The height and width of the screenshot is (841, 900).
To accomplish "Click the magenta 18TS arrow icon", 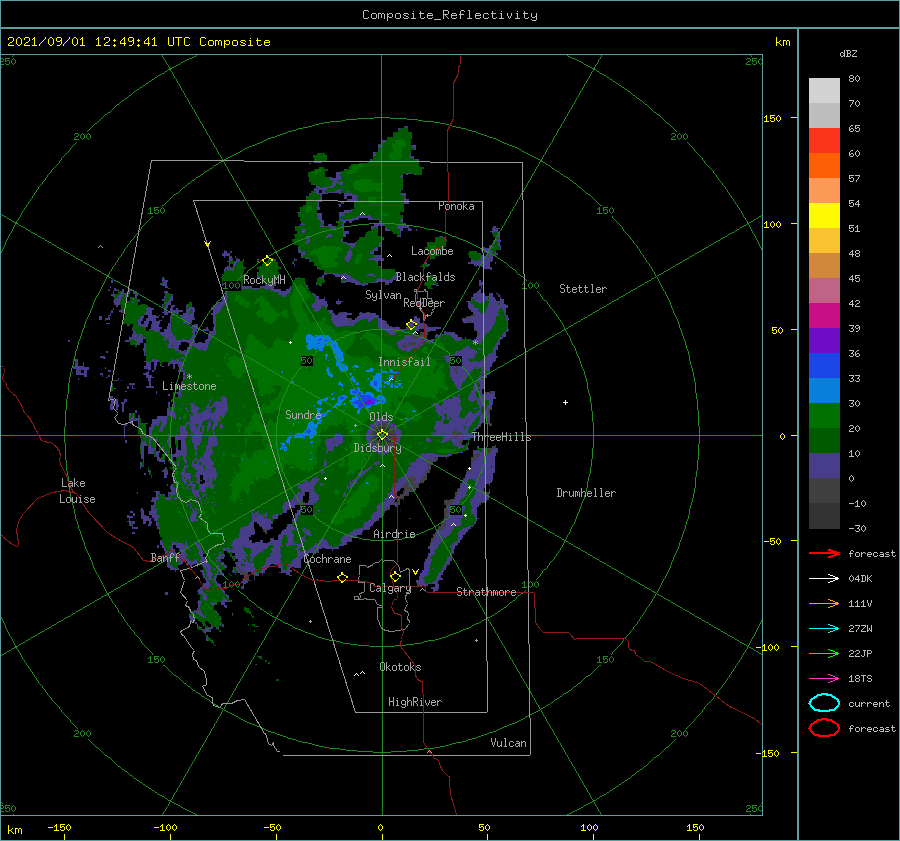I will click(824, 679).
